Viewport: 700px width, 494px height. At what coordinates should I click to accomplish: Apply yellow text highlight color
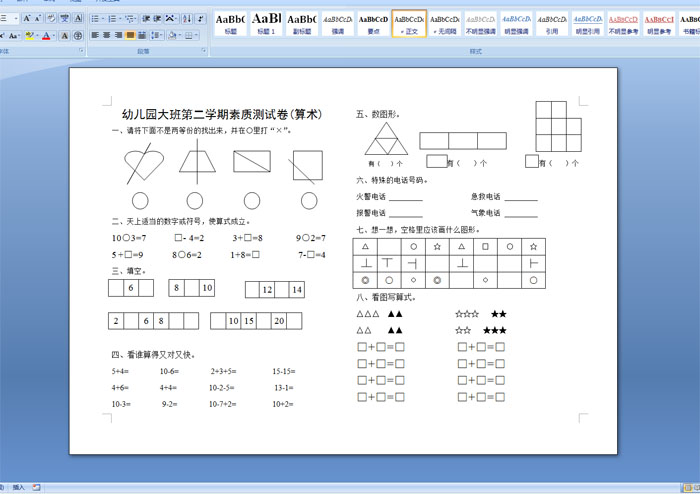point(29,35)
